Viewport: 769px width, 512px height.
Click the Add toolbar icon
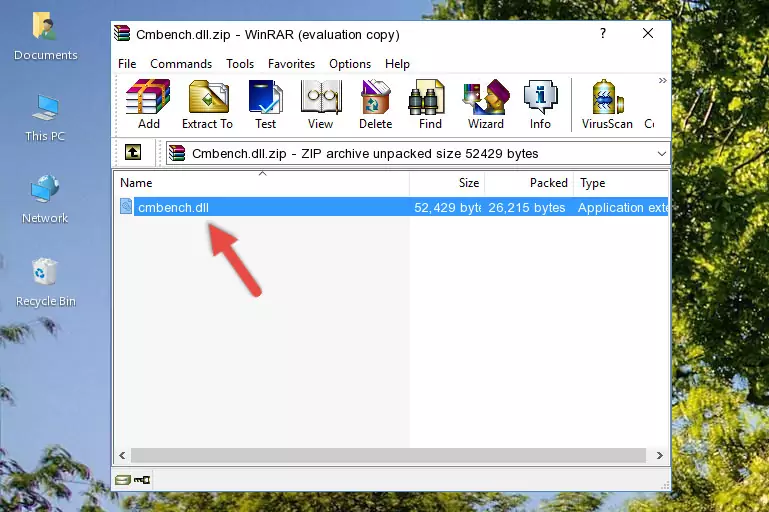click(x=149, y=104)
